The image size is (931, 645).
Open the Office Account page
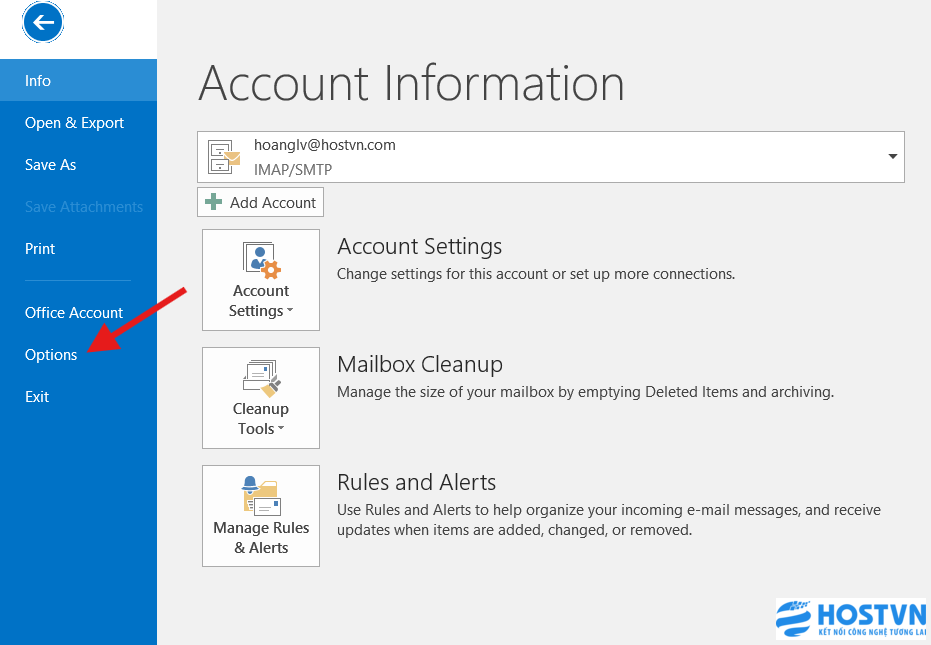(74, 313)
